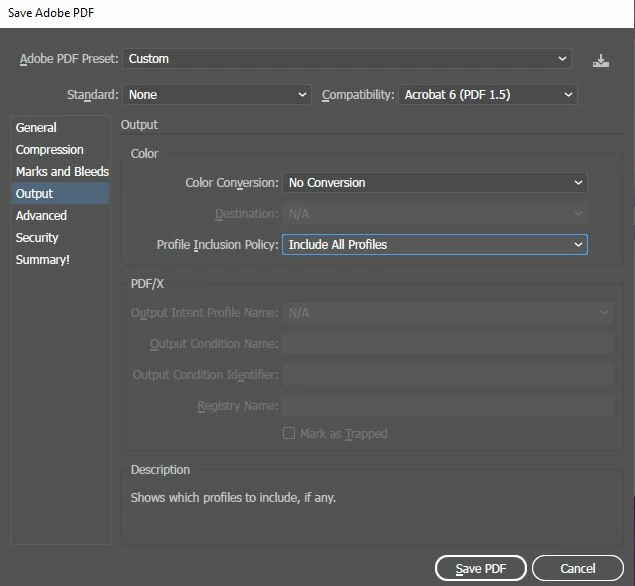Viewport: 635px width, 586px height.
Task: Open the Adobe PDF Preset dropdown
Action: pos(347,59)
